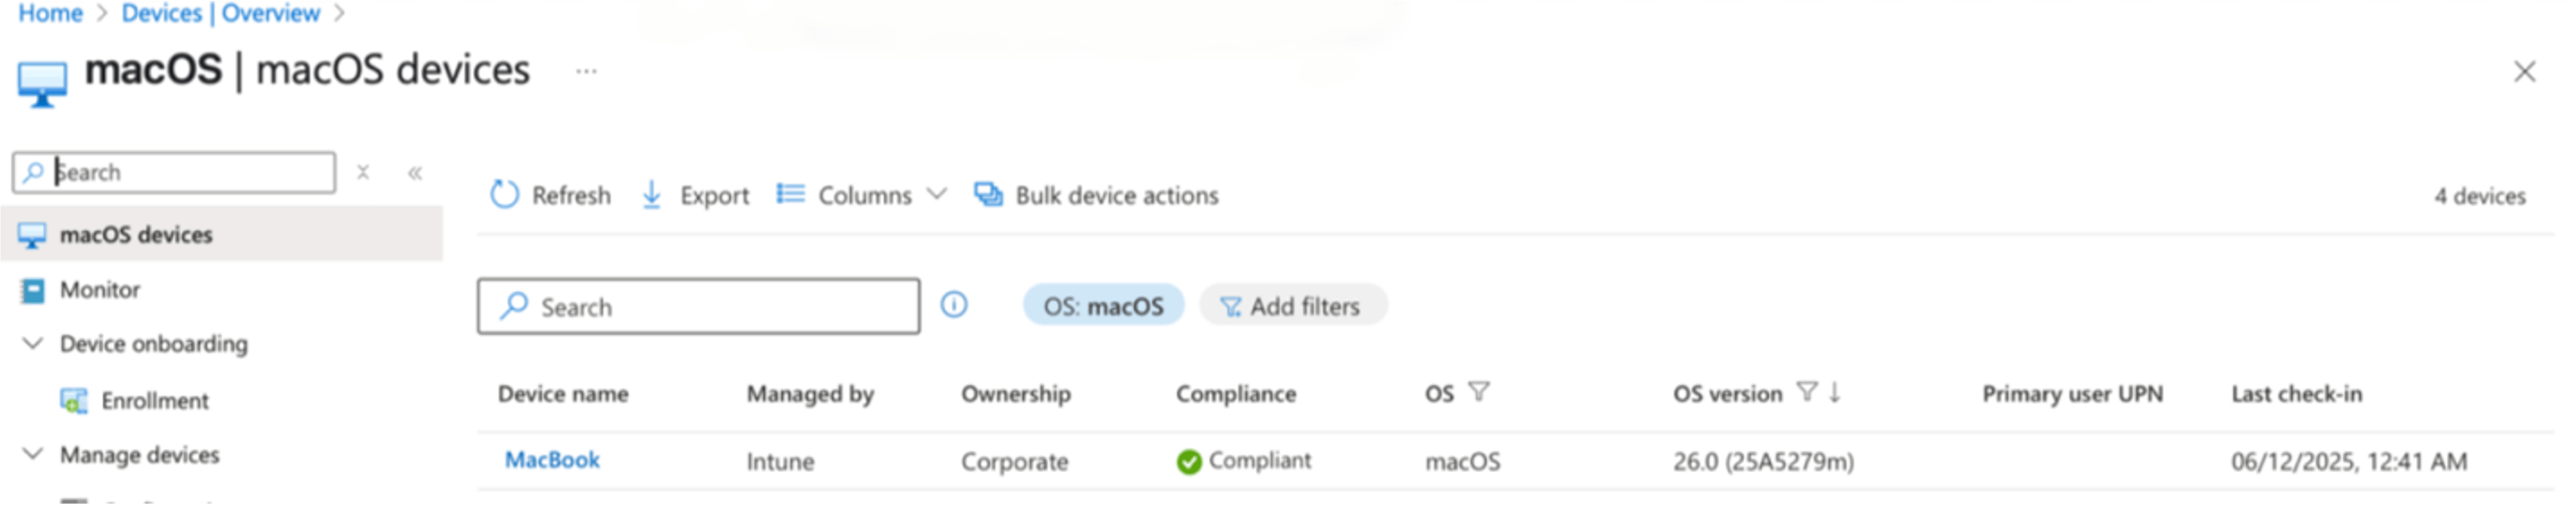This screenshot has width=2576, height=505.
Task: Click the info icon beside search
Action: coord(954,304)
